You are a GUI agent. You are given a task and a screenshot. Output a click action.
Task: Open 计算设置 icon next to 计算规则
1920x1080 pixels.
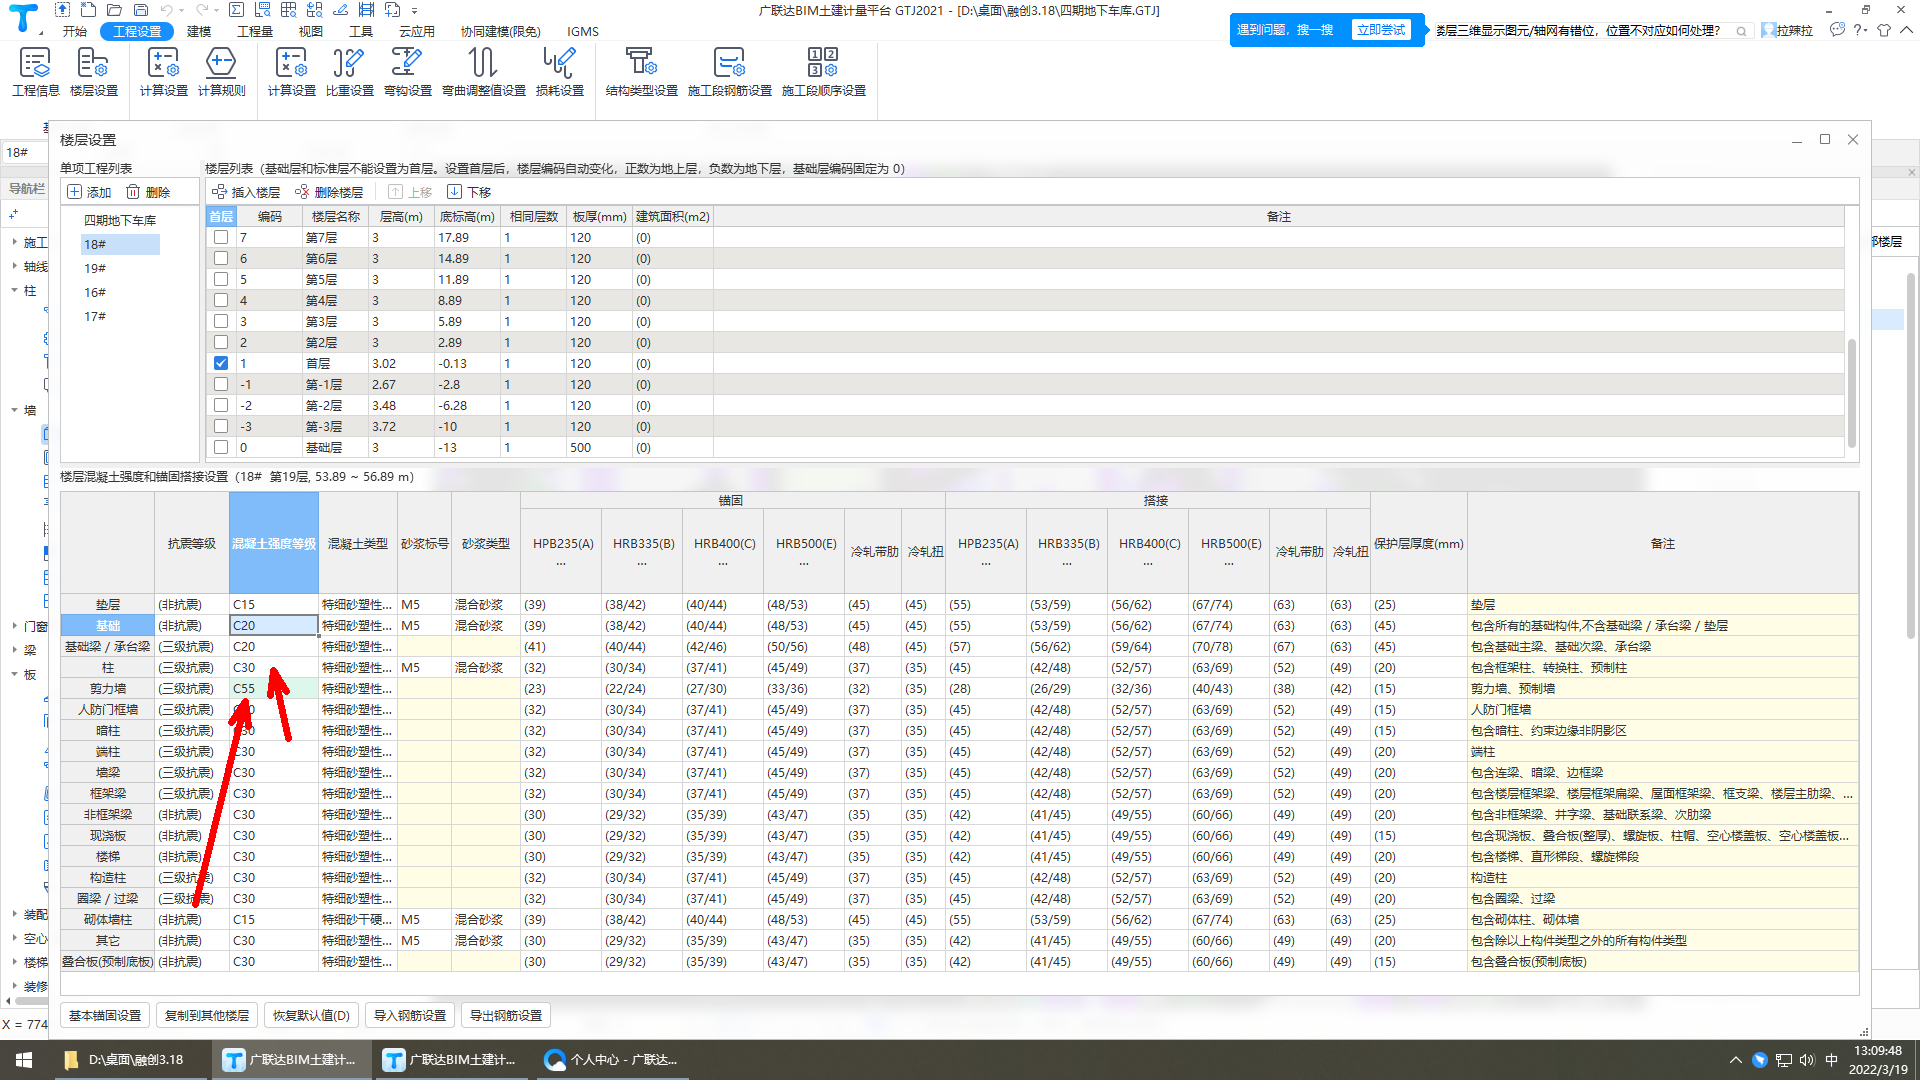click(163, 72)
